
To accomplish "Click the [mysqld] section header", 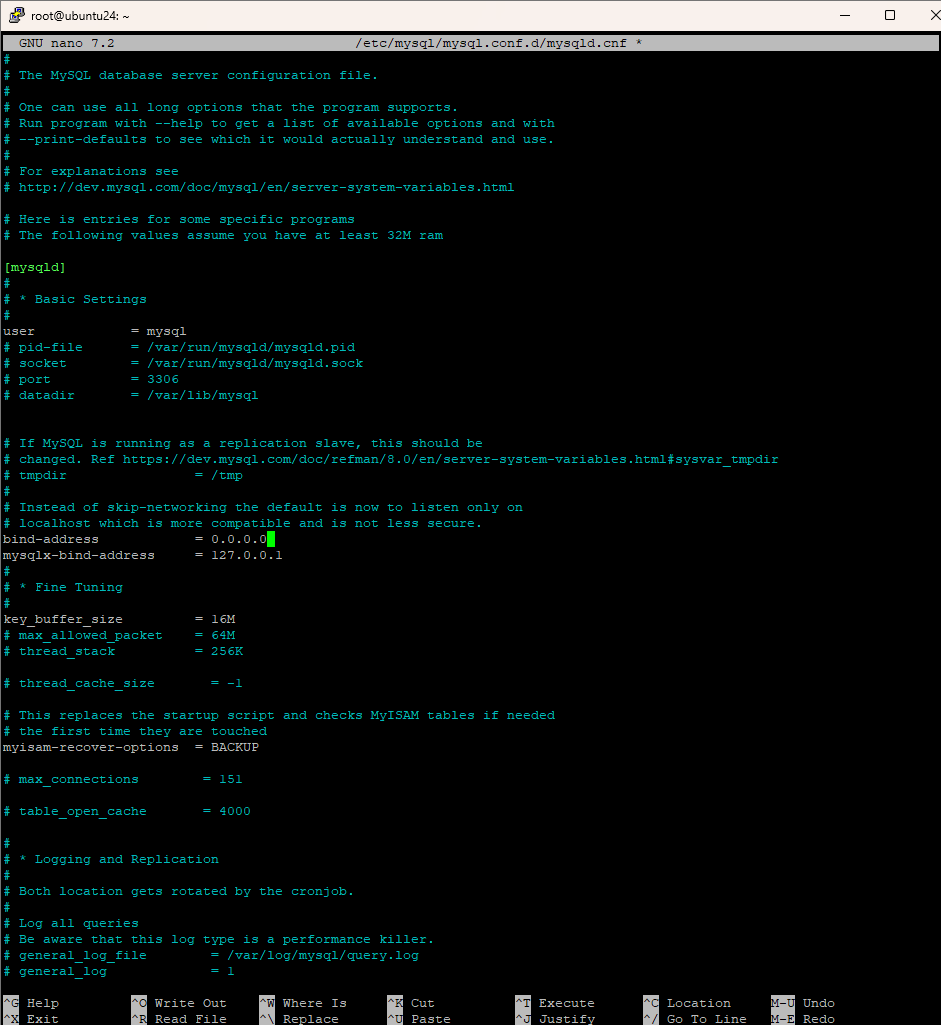I will coord(34,266).
